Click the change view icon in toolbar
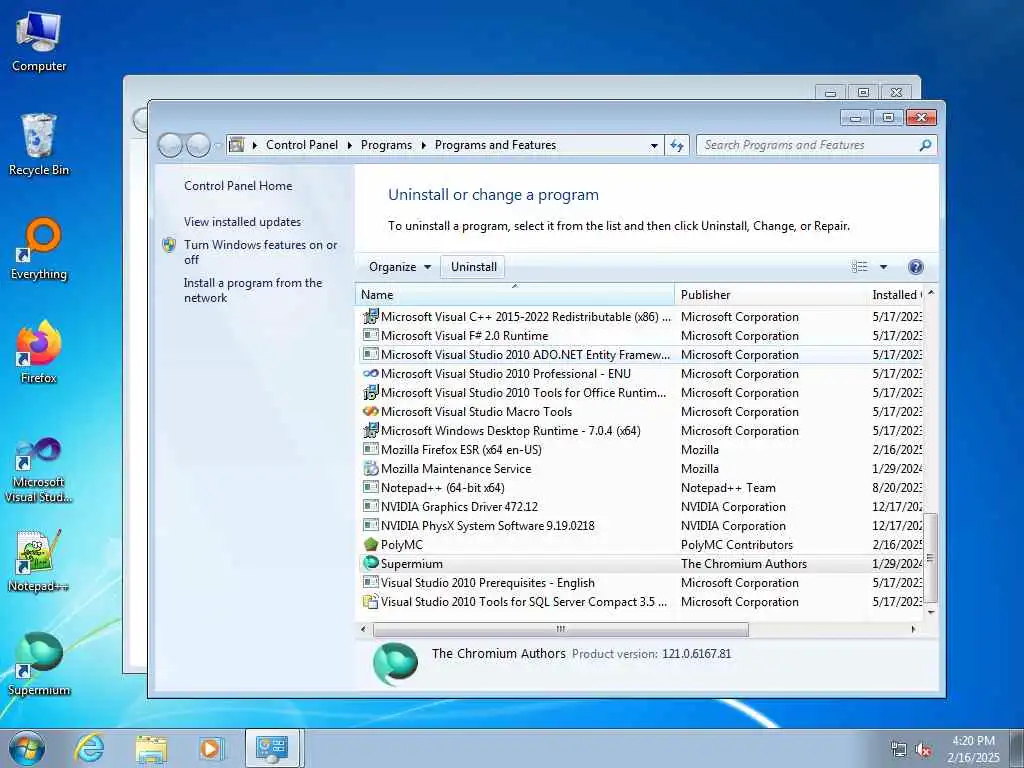The width and height of the screenshot is (1024, 768). click(x=859, y=266)
